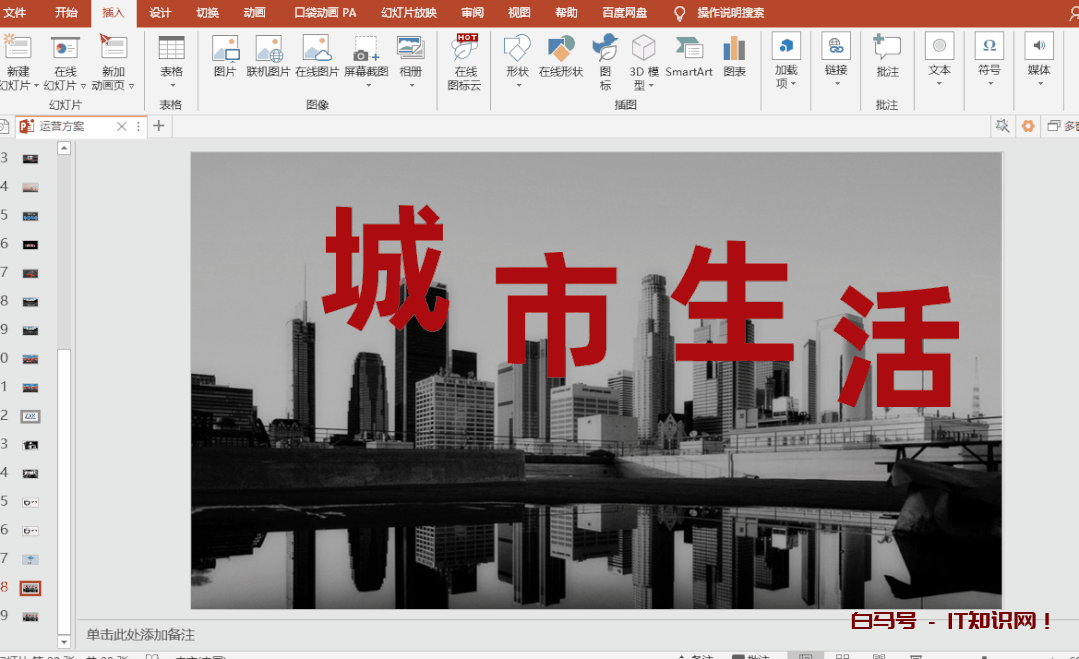Click the 在线形状 online shapes icon
The height and width of the screenshot is (659, 1079).
561,56
